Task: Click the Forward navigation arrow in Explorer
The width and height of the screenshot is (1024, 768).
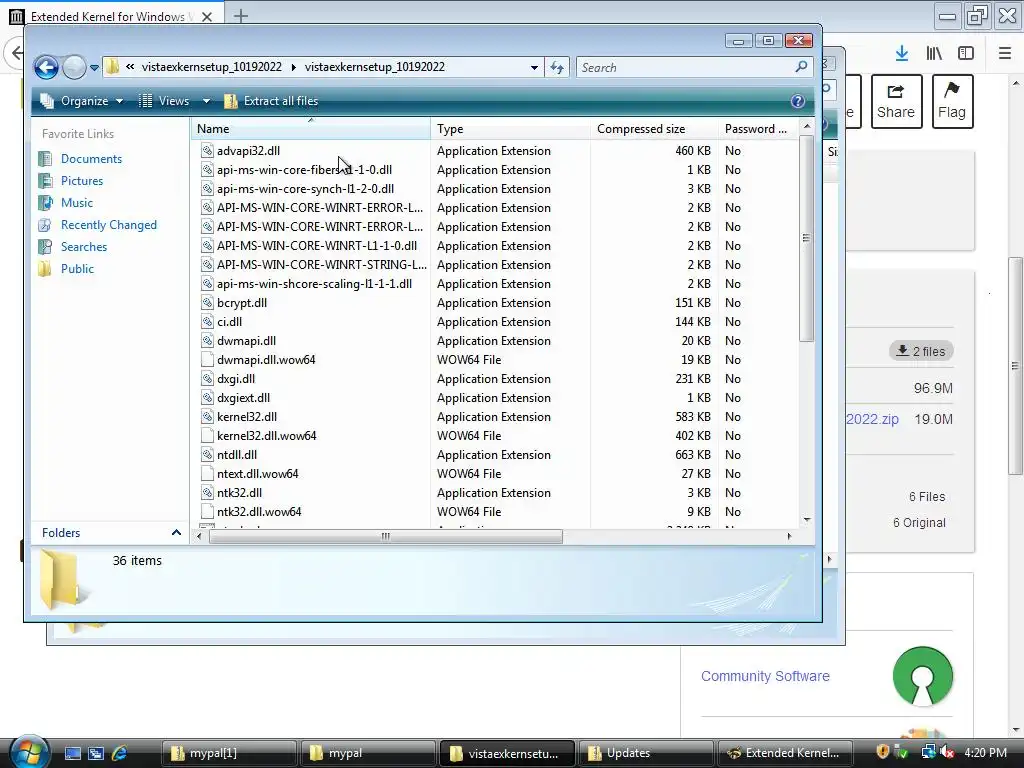Action: 74,67
